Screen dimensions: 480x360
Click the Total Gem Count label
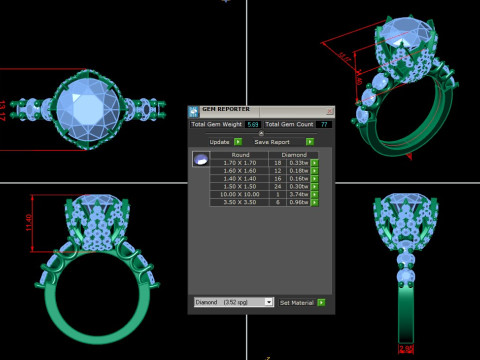click(x=289, y=124)
